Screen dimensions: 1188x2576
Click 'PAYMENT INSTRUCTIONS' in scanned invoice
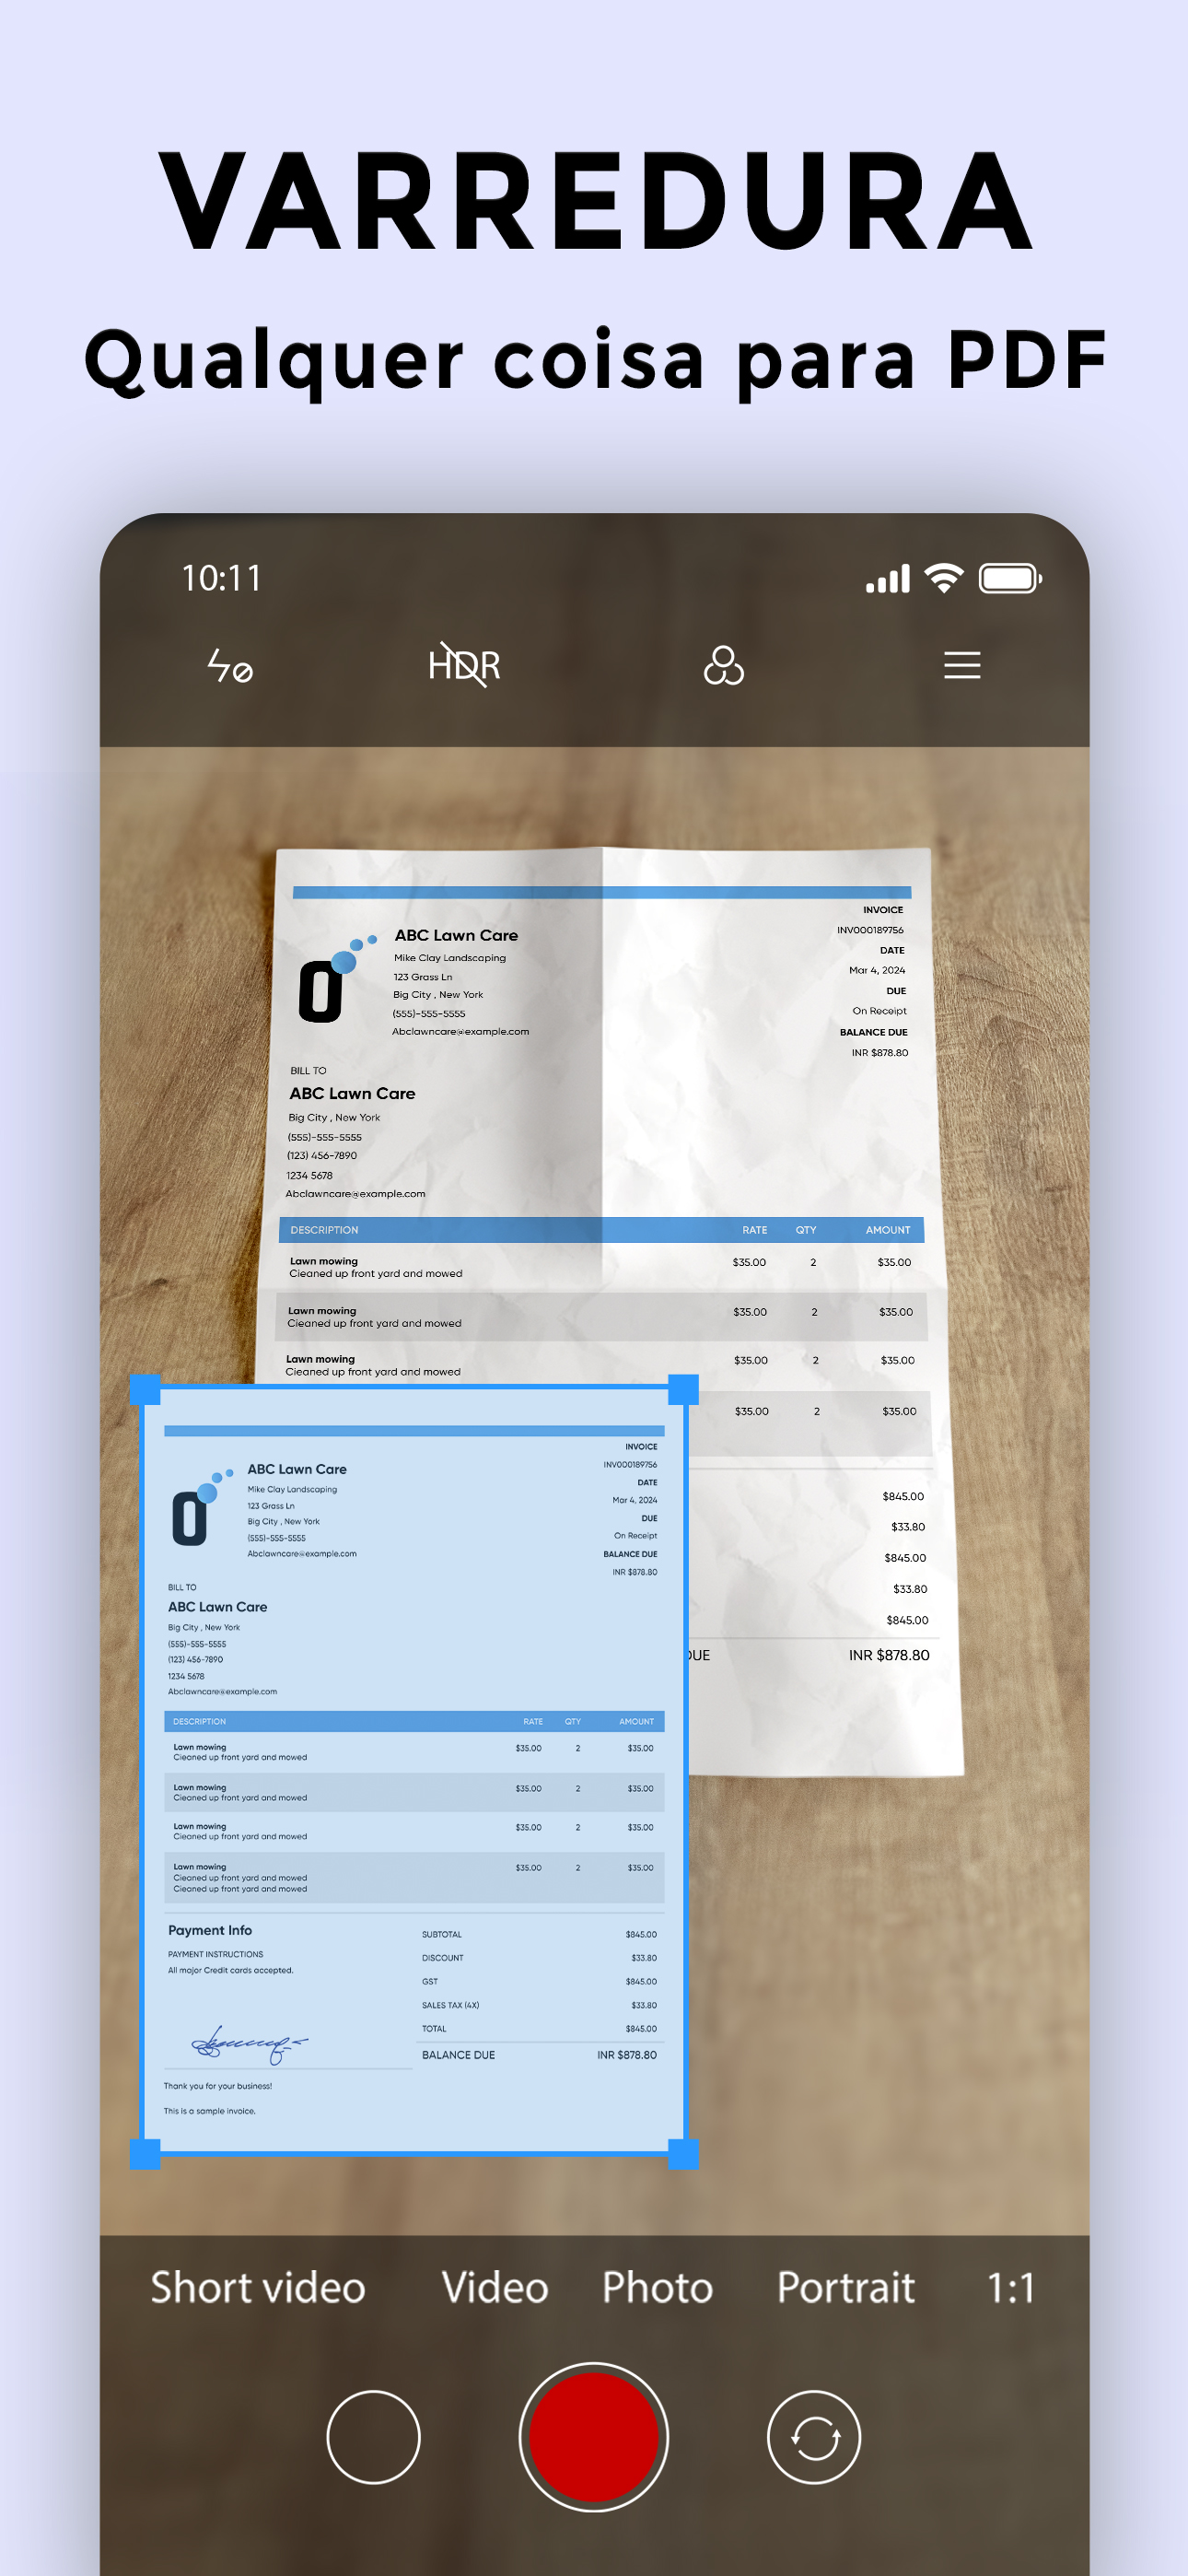point(216,1954)
